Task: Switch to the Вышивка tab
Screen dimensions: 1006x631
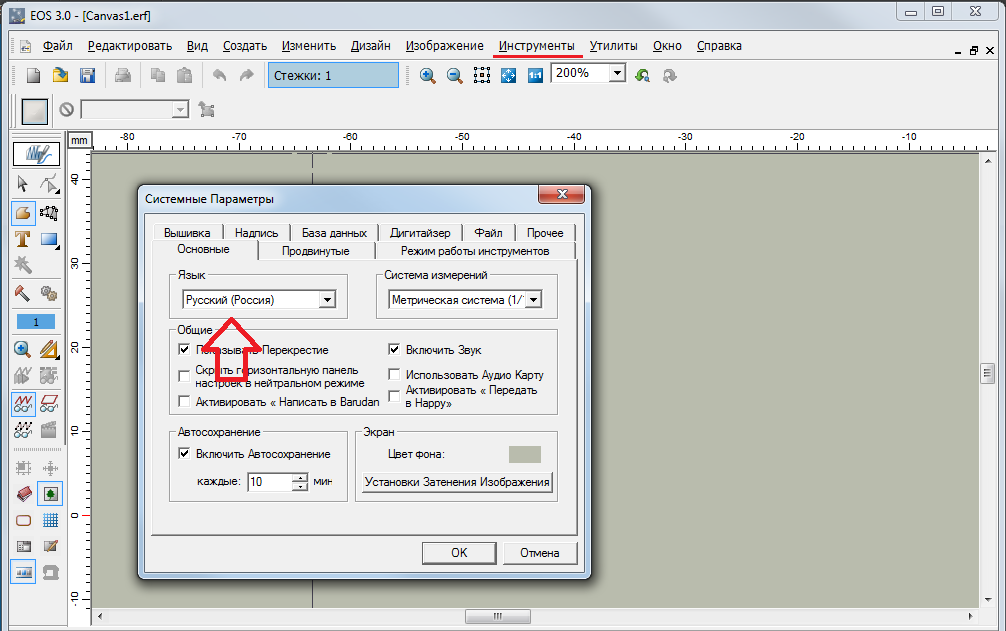Action: pos(187,232)
